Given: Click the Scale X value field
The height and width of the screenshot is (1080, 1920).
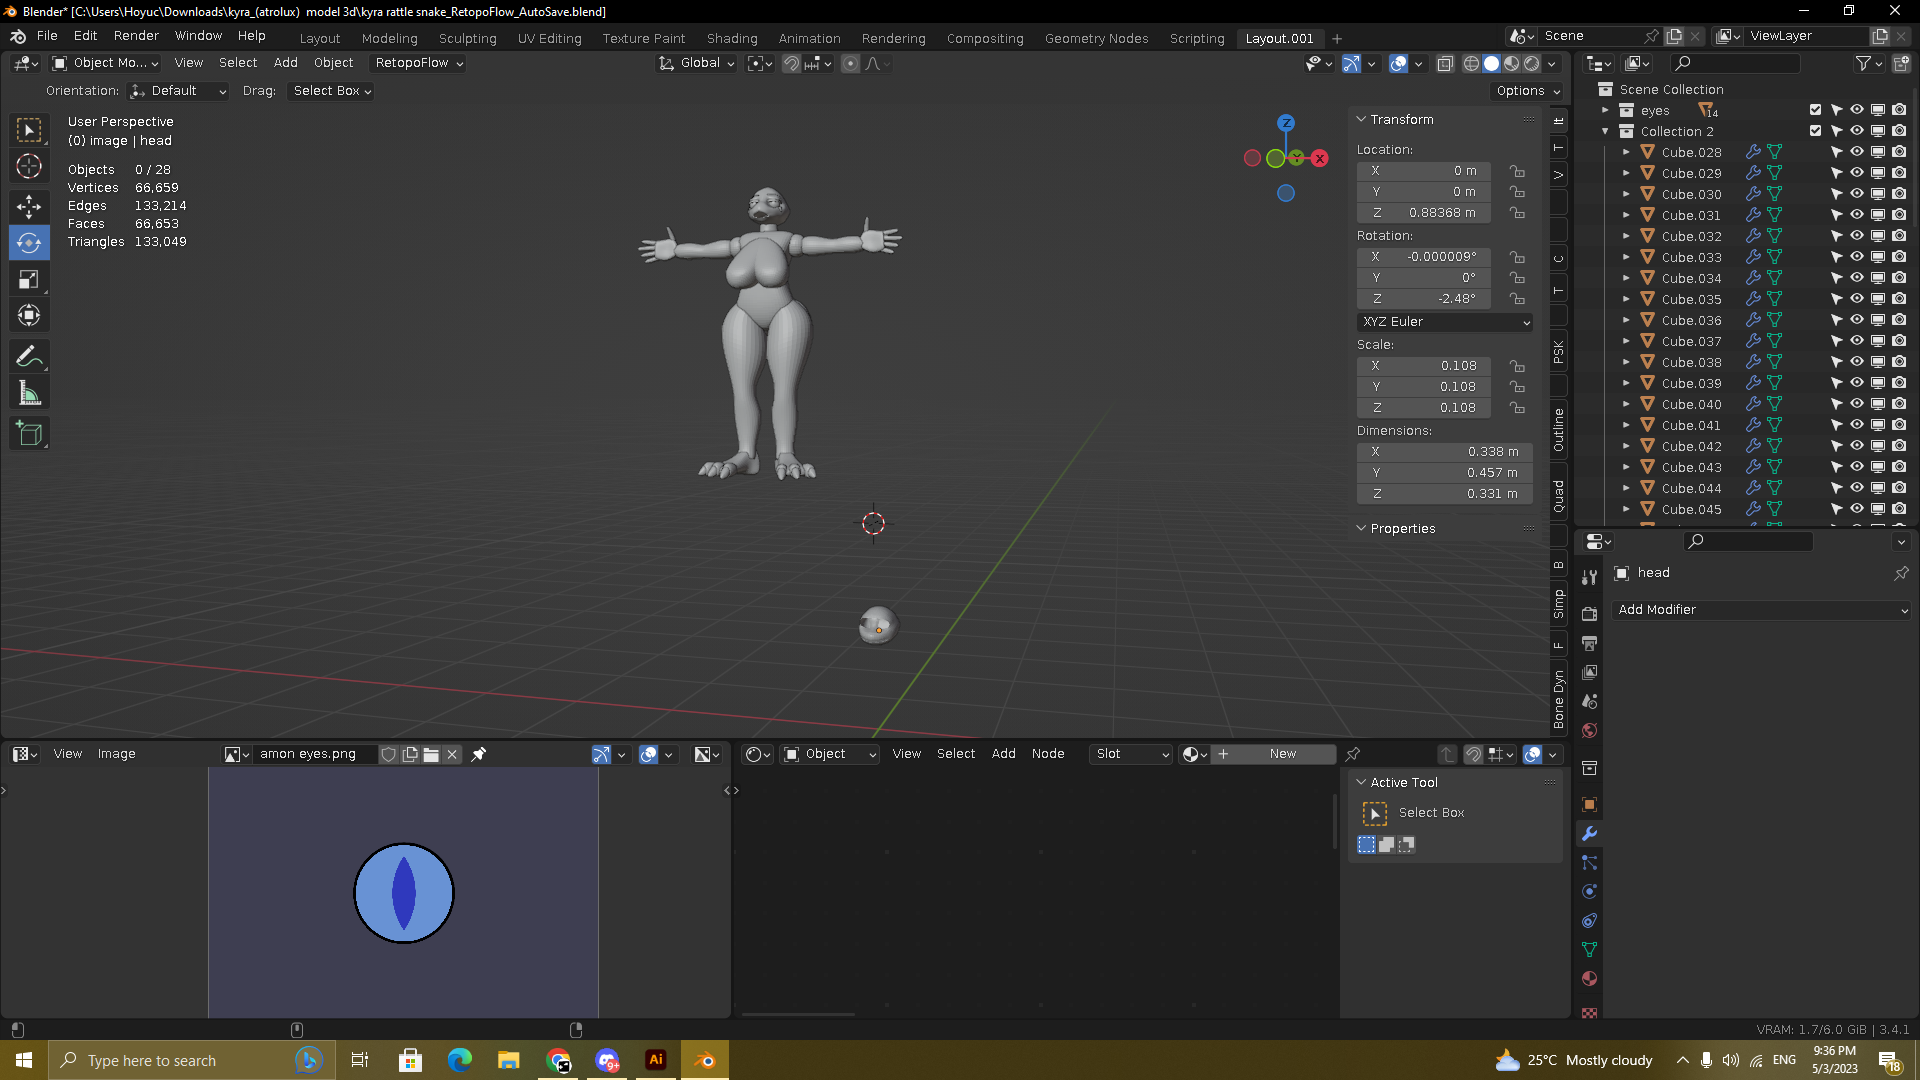Looking at the screenshot, I should click(x=1424, y=366).
